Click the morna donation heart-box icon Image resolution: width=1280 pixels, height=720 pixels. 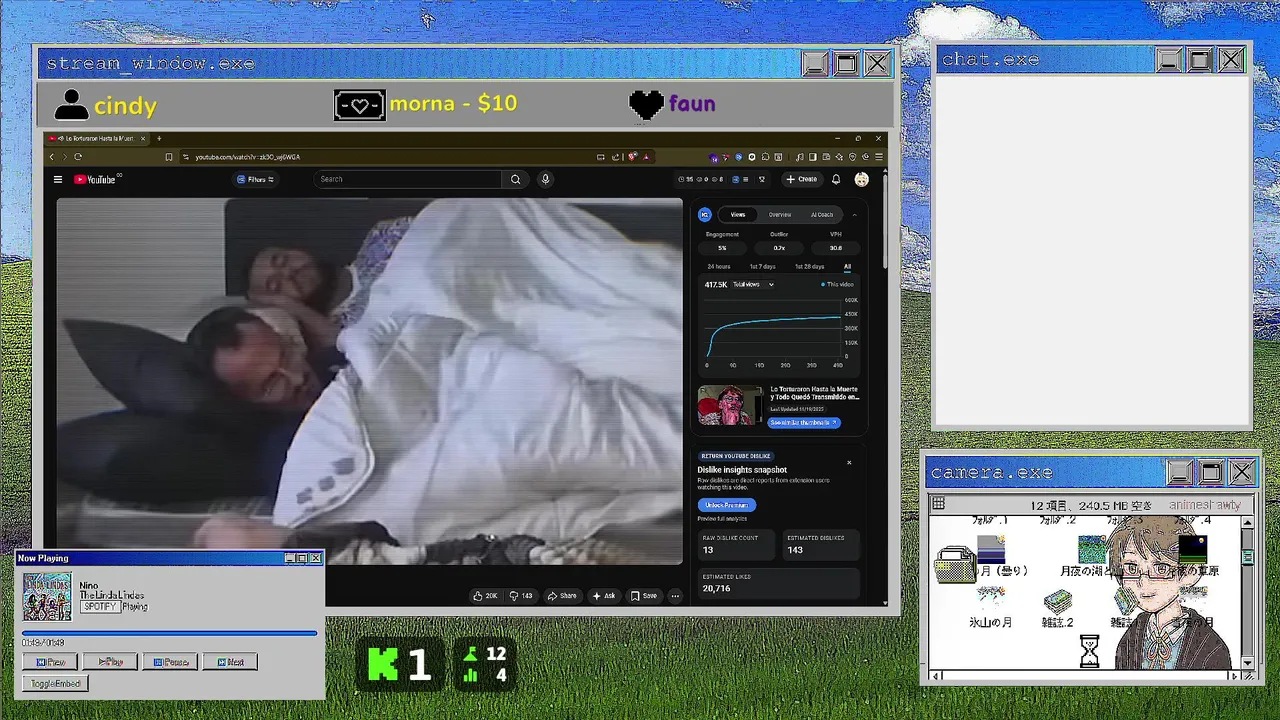pos(360,105)
